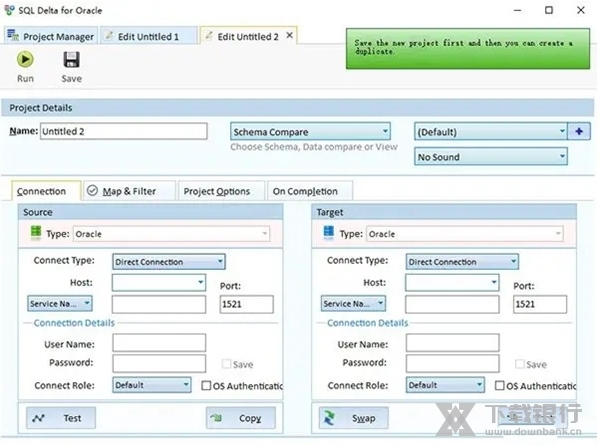
Task: Click the green Run play icon
Action: point(25,60)
